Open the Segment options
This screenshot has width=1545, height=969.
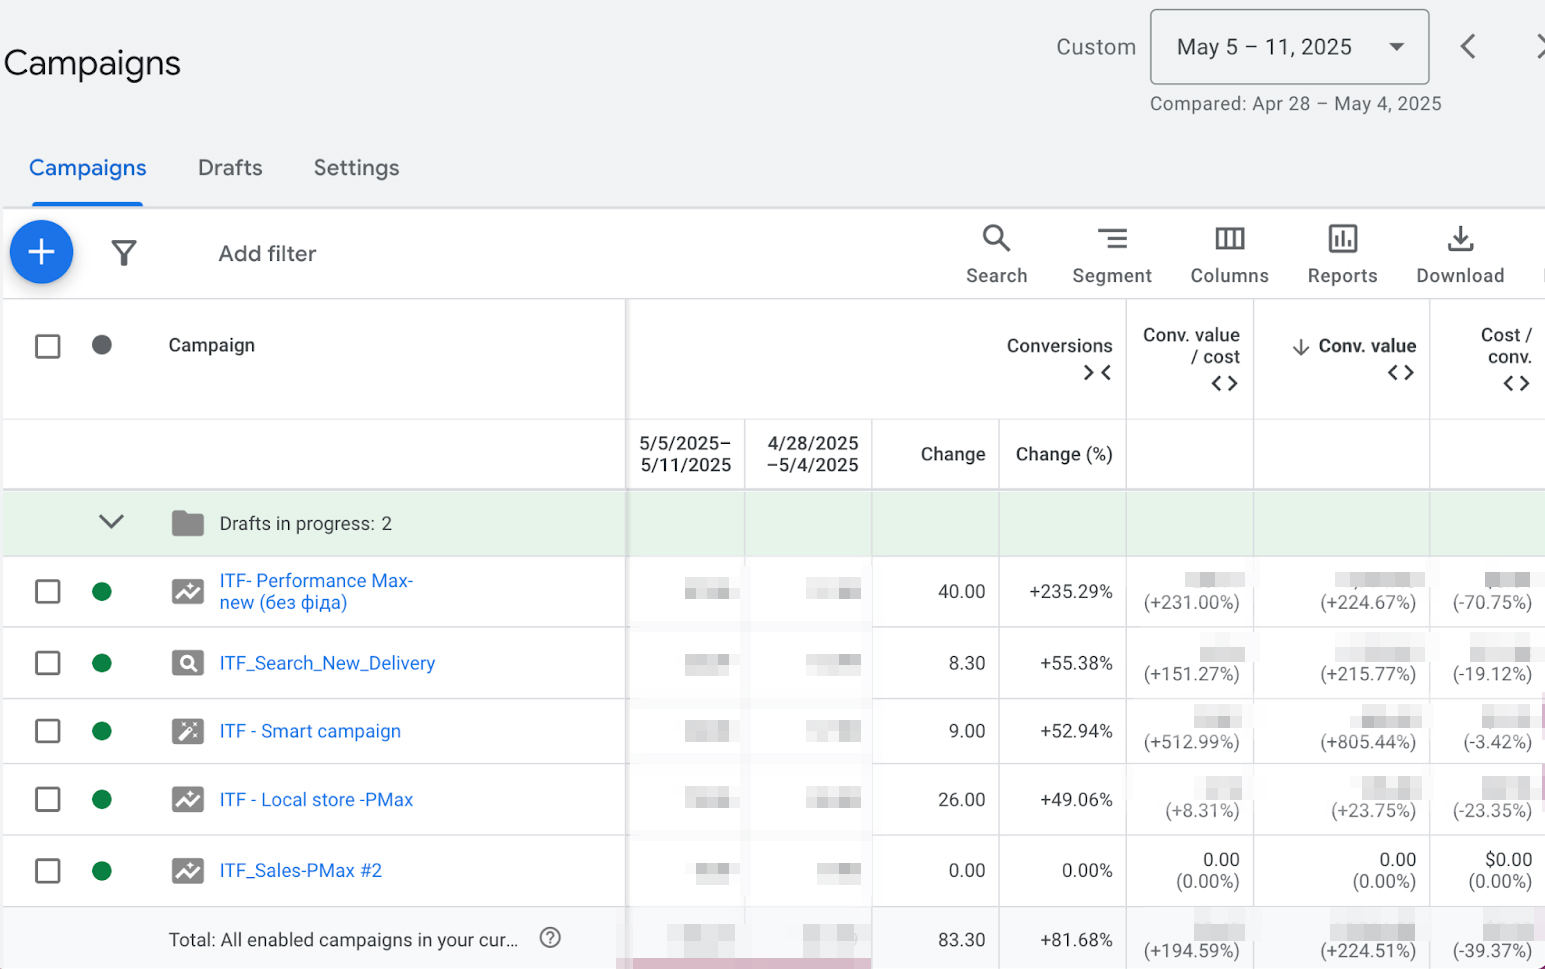[1111, 254]
